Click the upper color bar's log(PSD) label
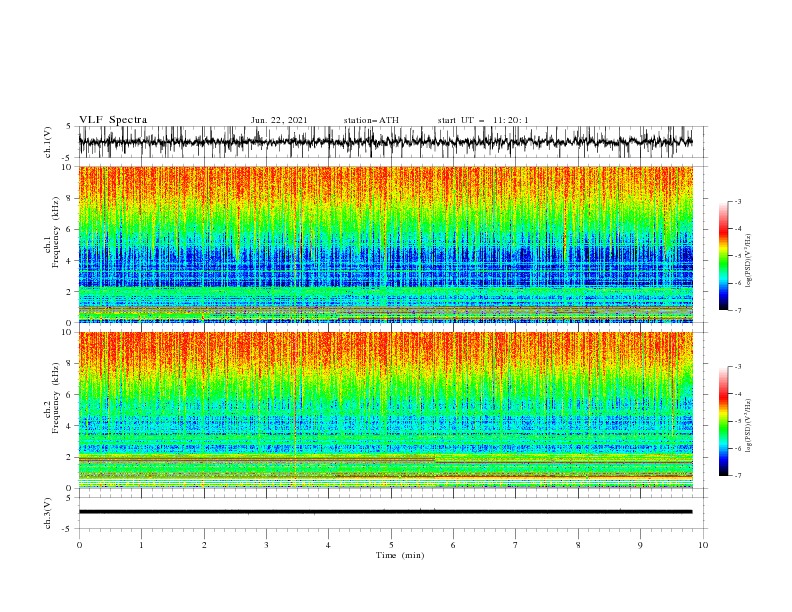 [749, 261]
